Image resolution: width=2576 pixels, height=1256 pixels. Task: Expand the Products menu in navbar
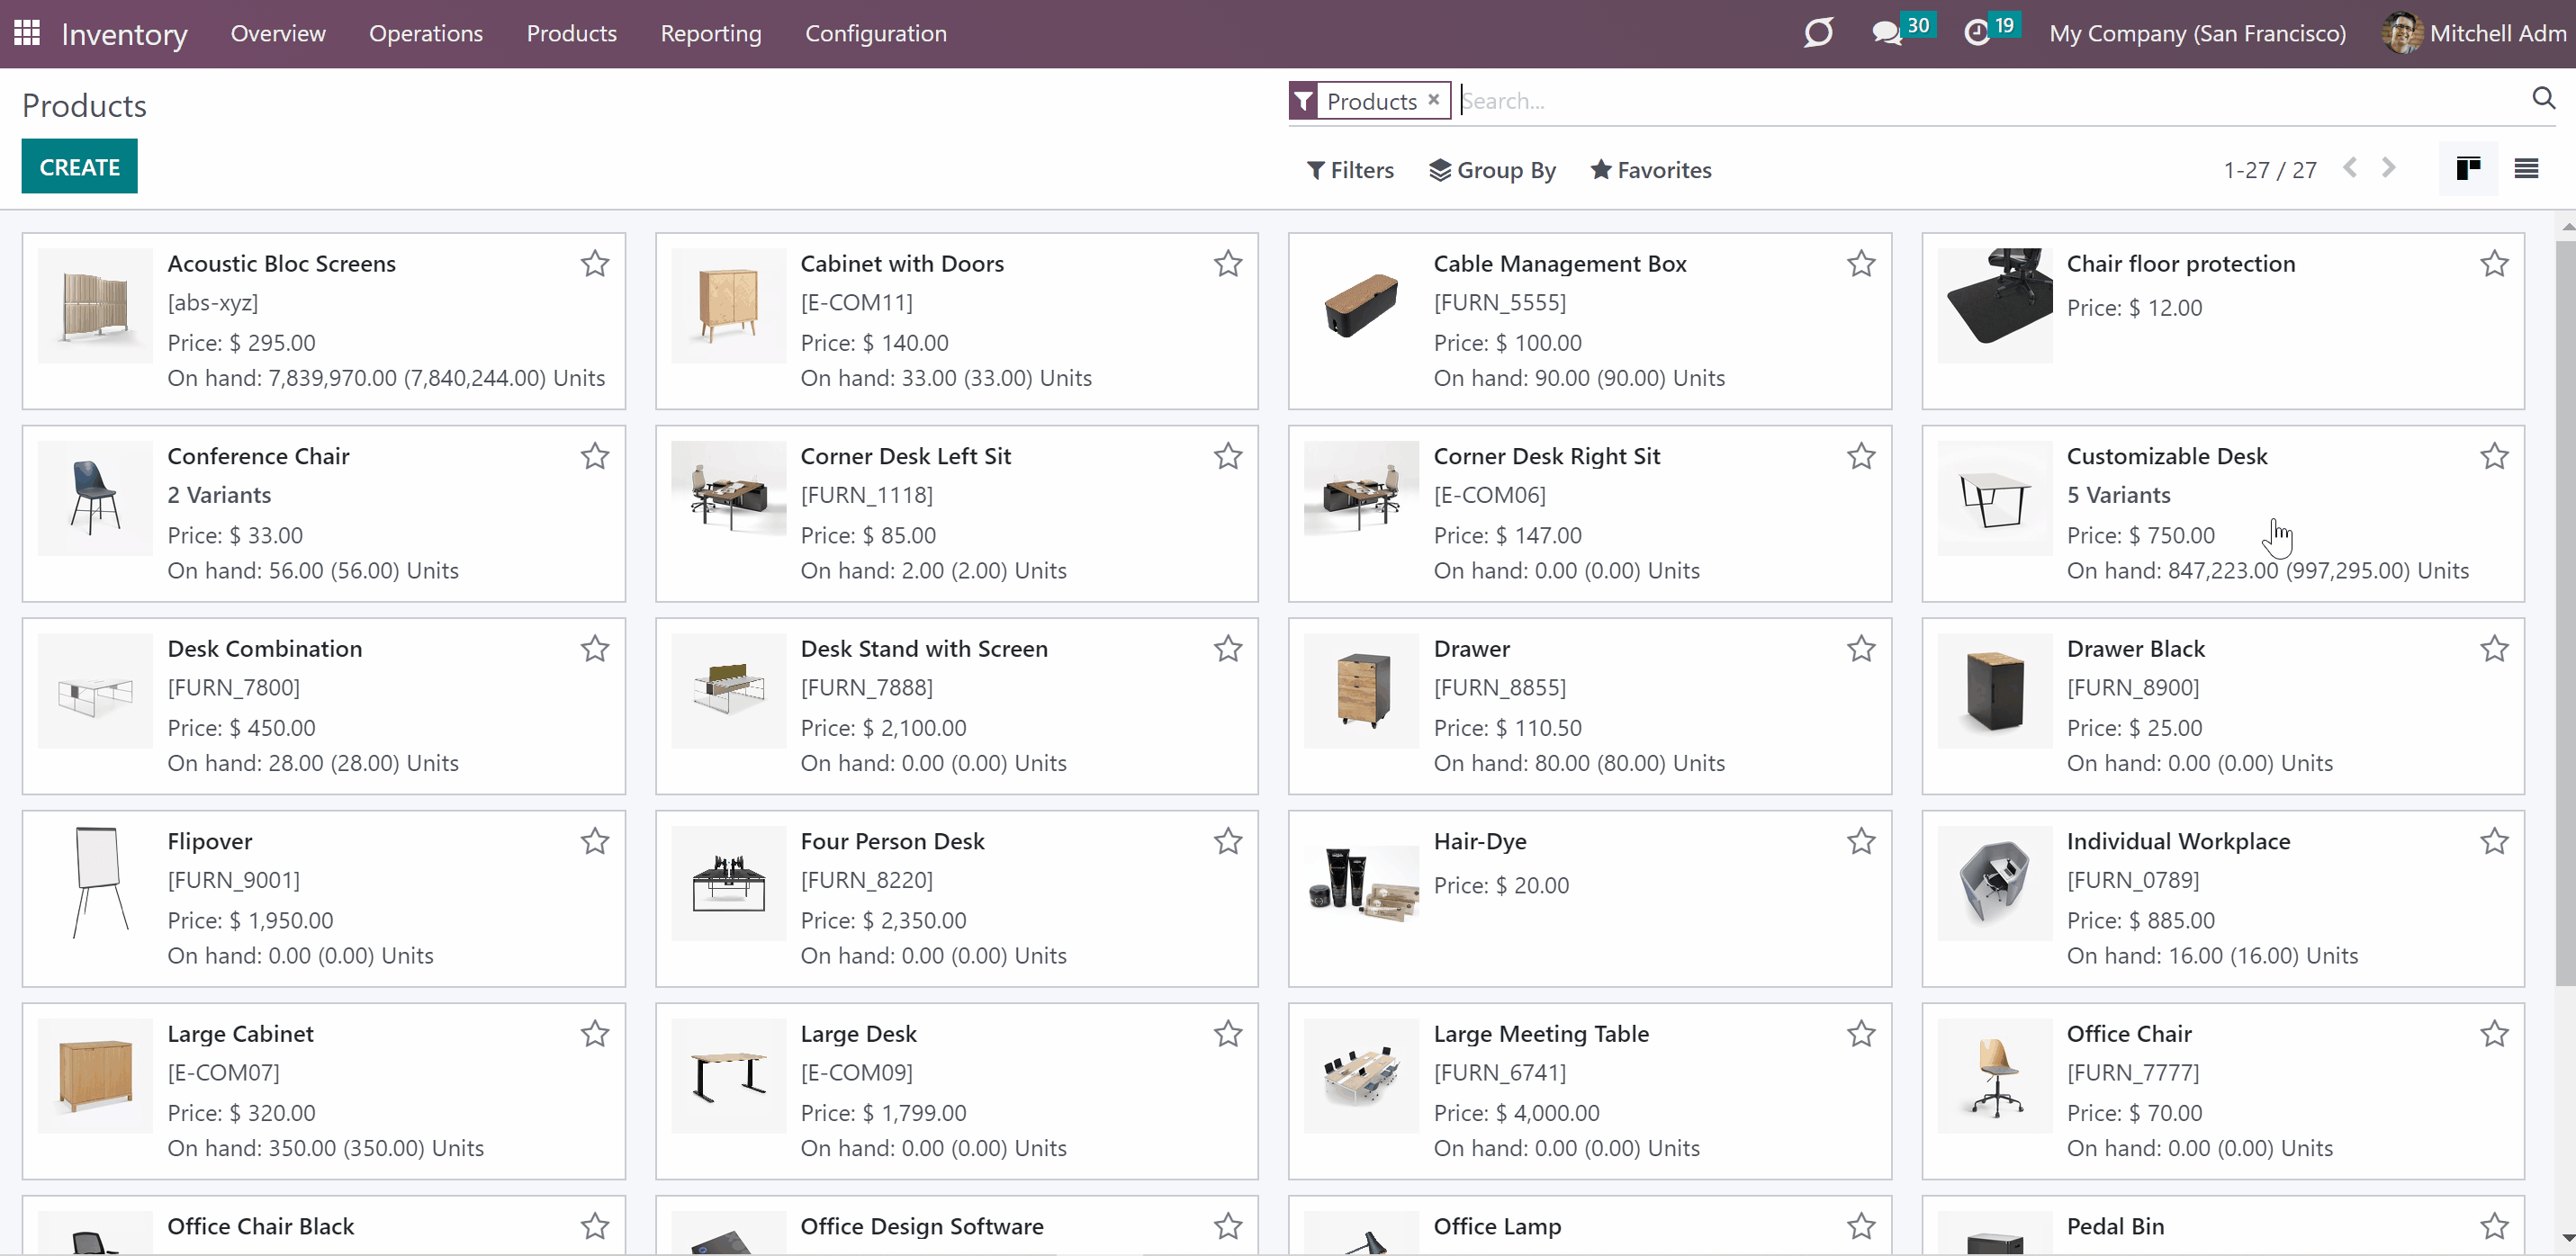point(572,33)
